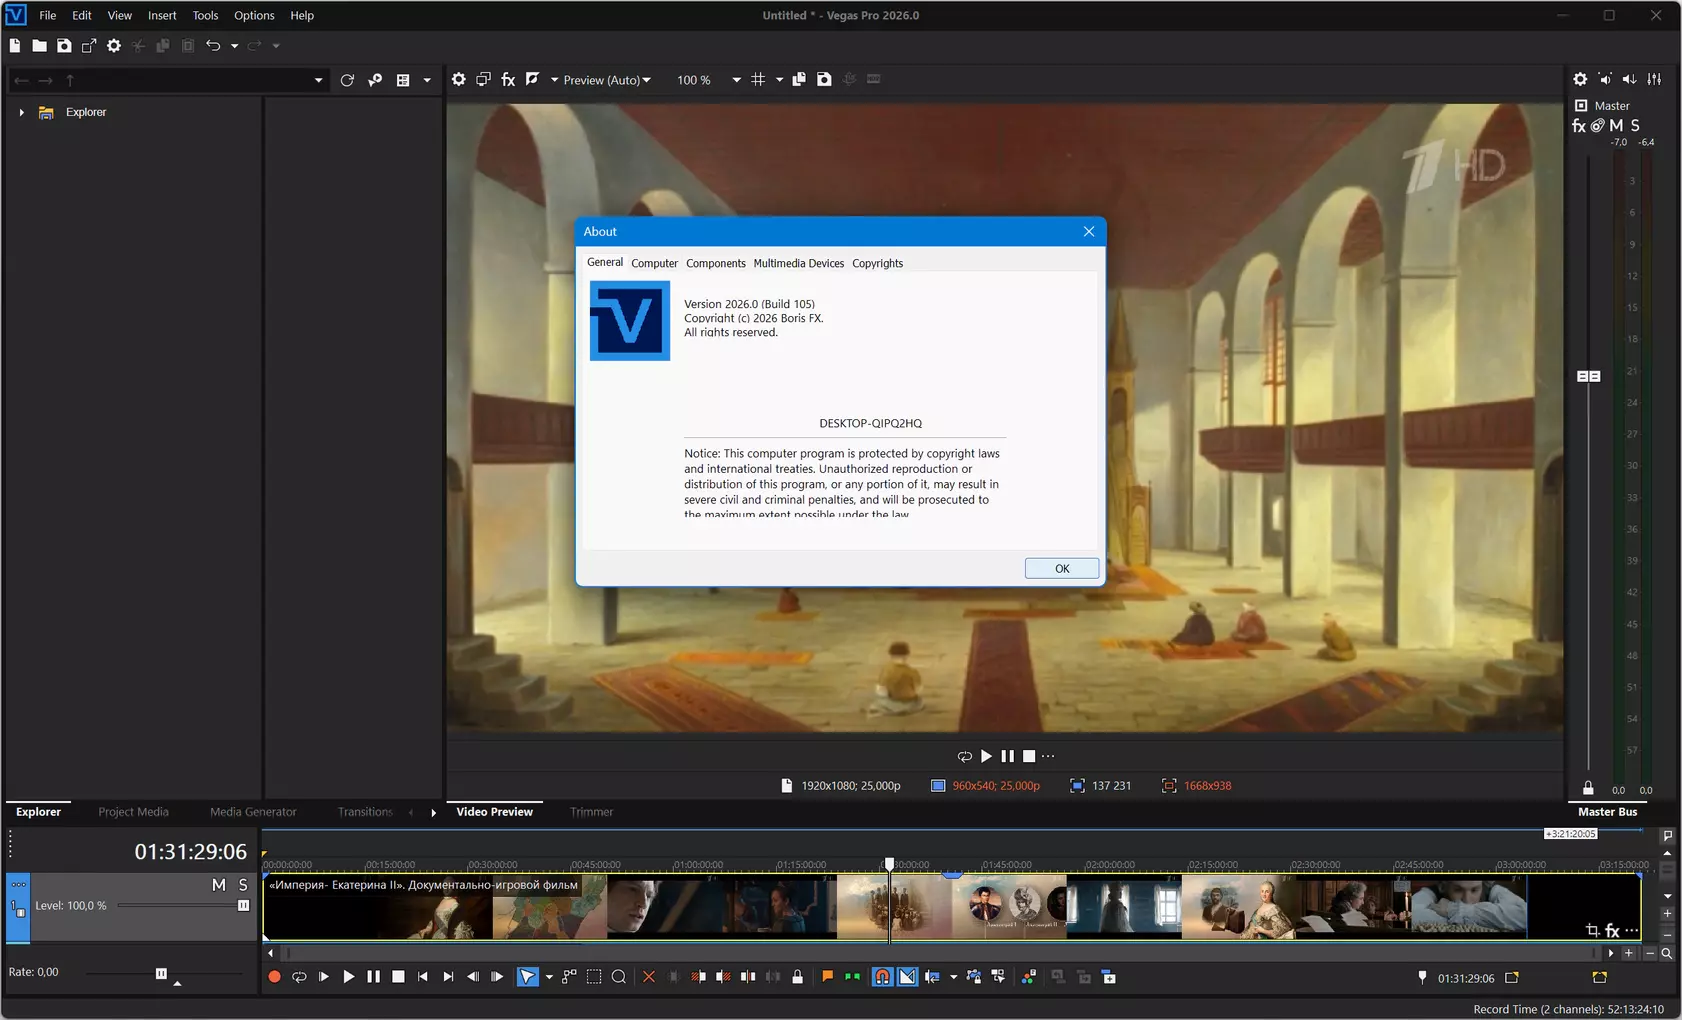This screenshot has width=1682, height=1020.
Task: Open the Render As export icon
Action: pyautogui.click(x=89, y=46)
